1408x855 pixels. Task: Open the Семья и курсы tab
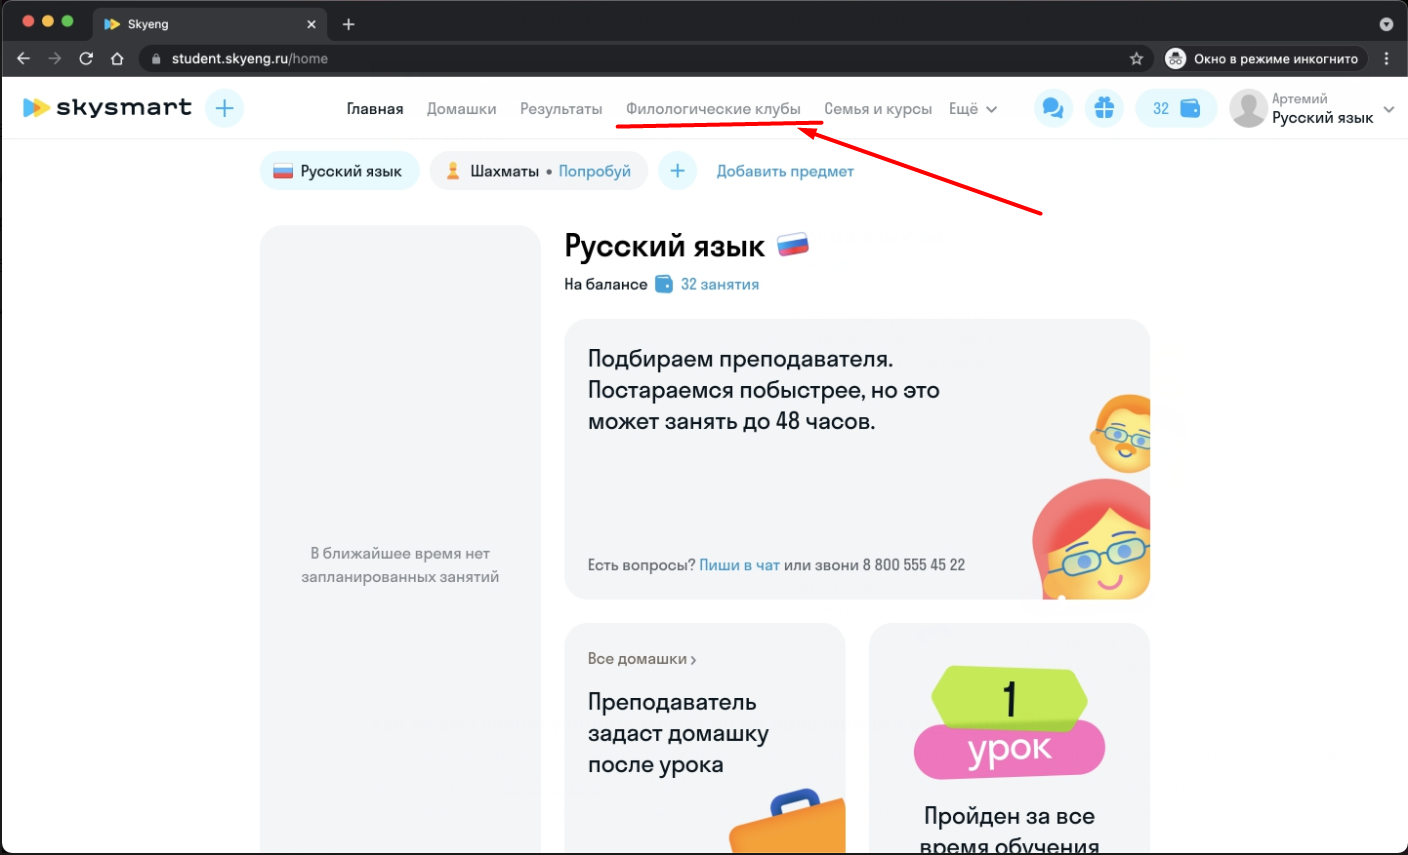878,109
